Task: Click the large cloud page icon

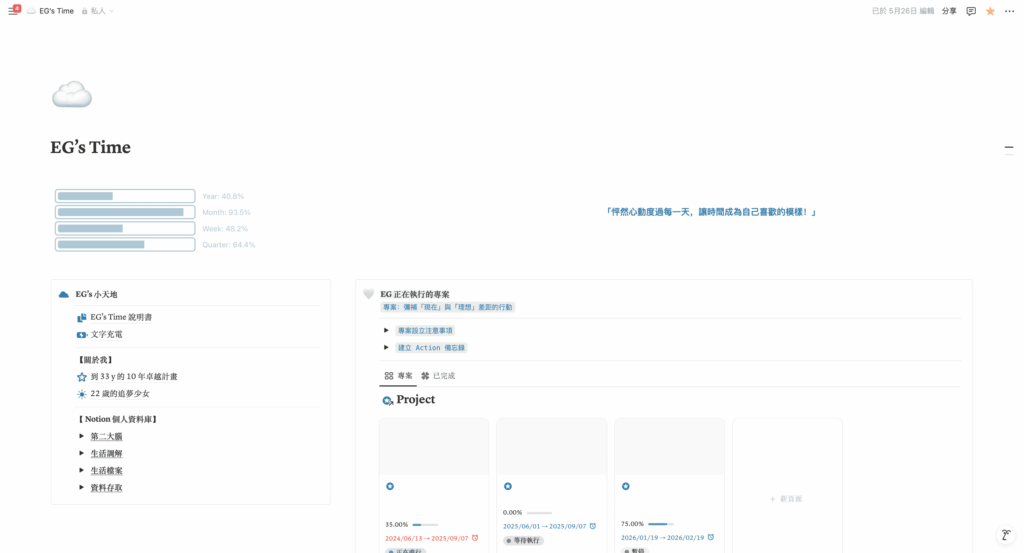Action: tap(71, 95)
